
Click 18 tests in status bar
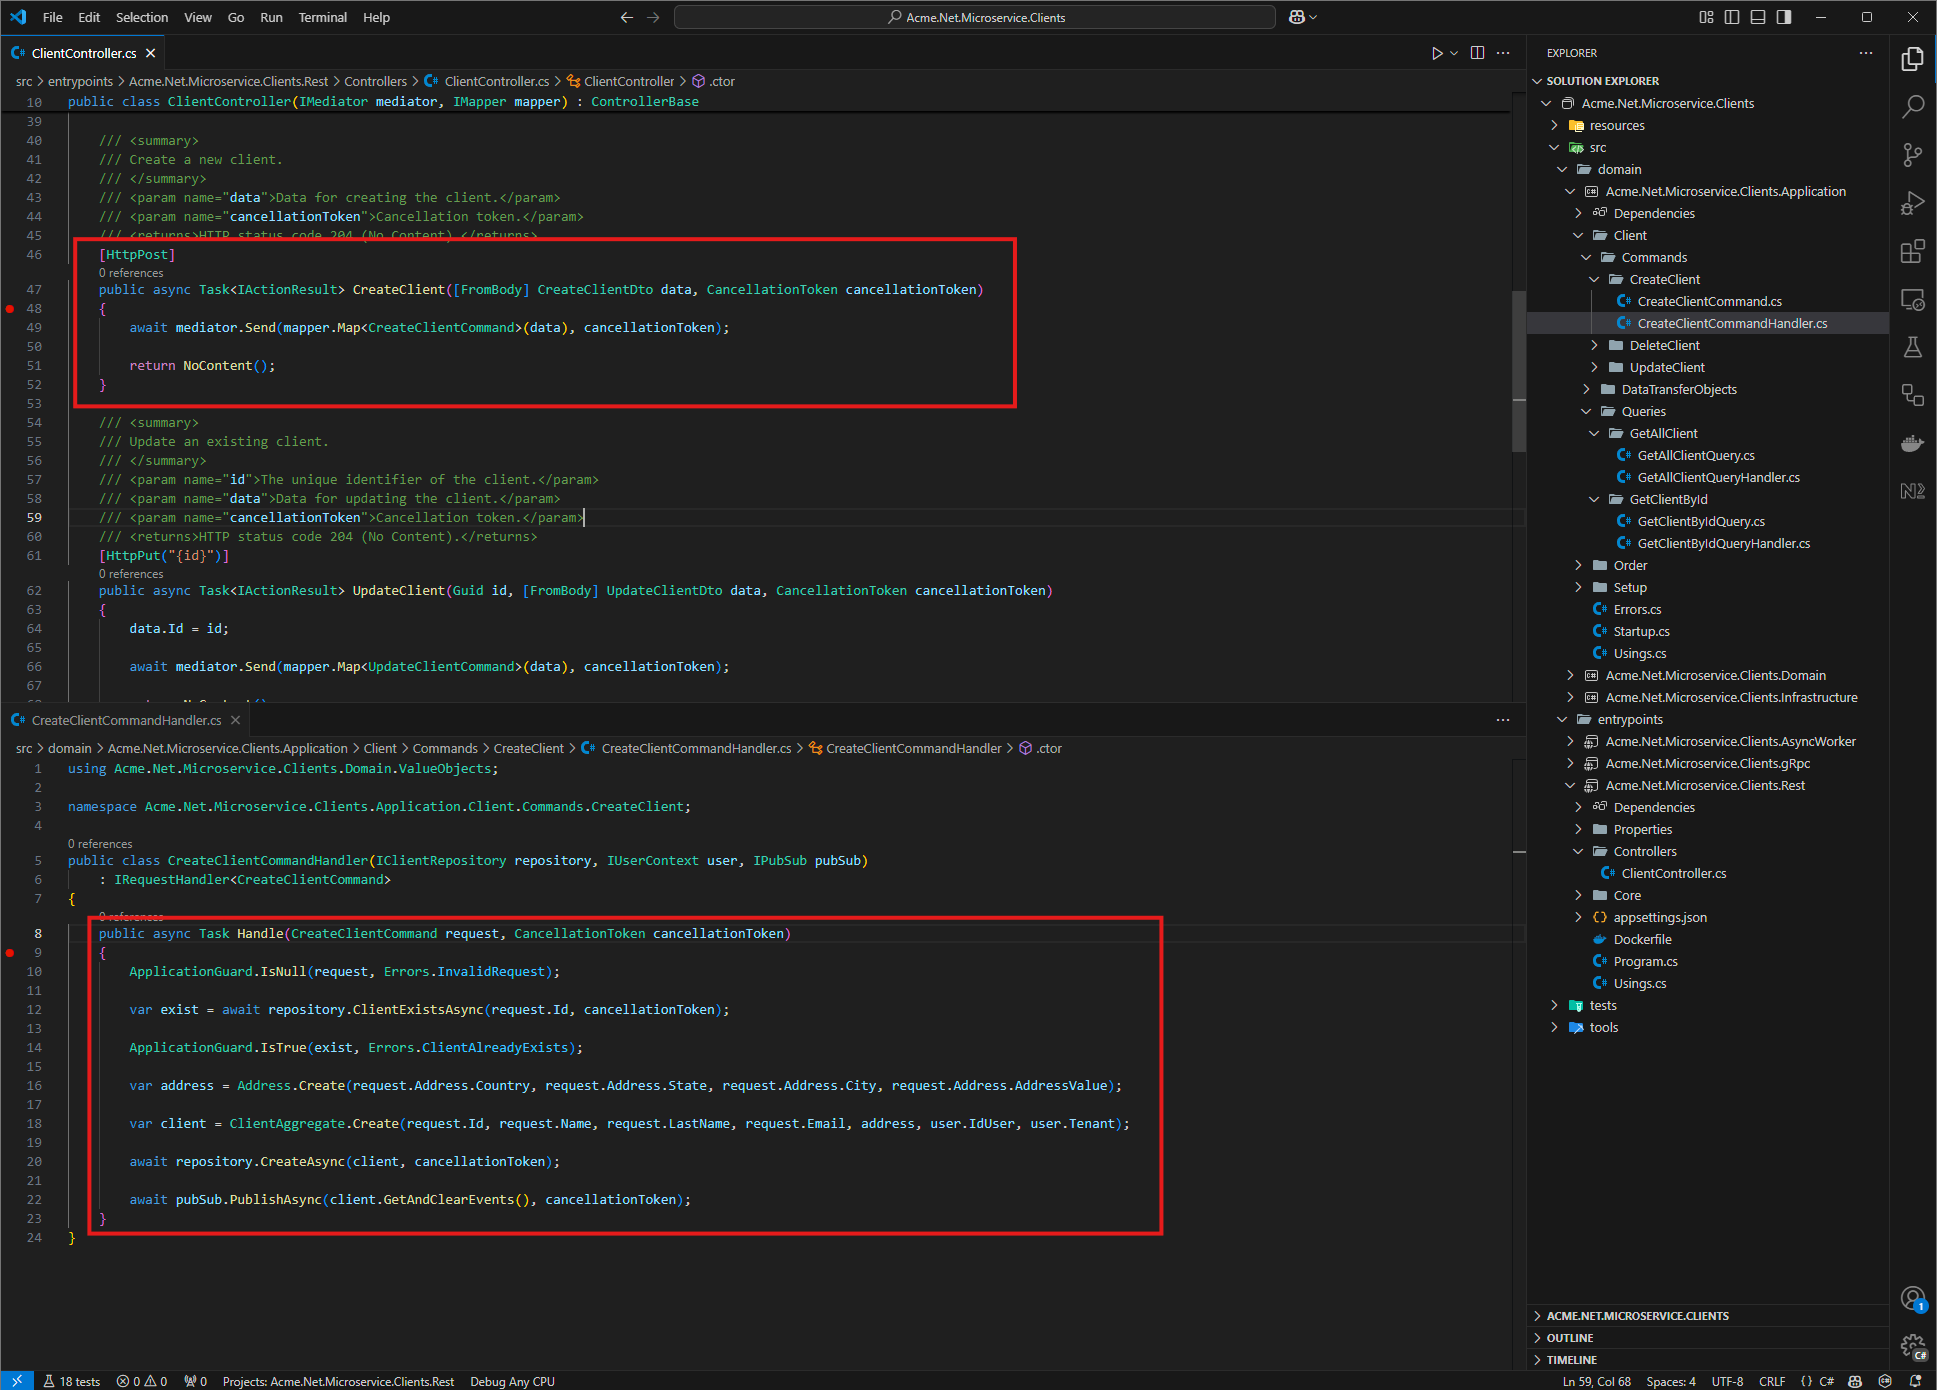click(x=72, y=1381)
